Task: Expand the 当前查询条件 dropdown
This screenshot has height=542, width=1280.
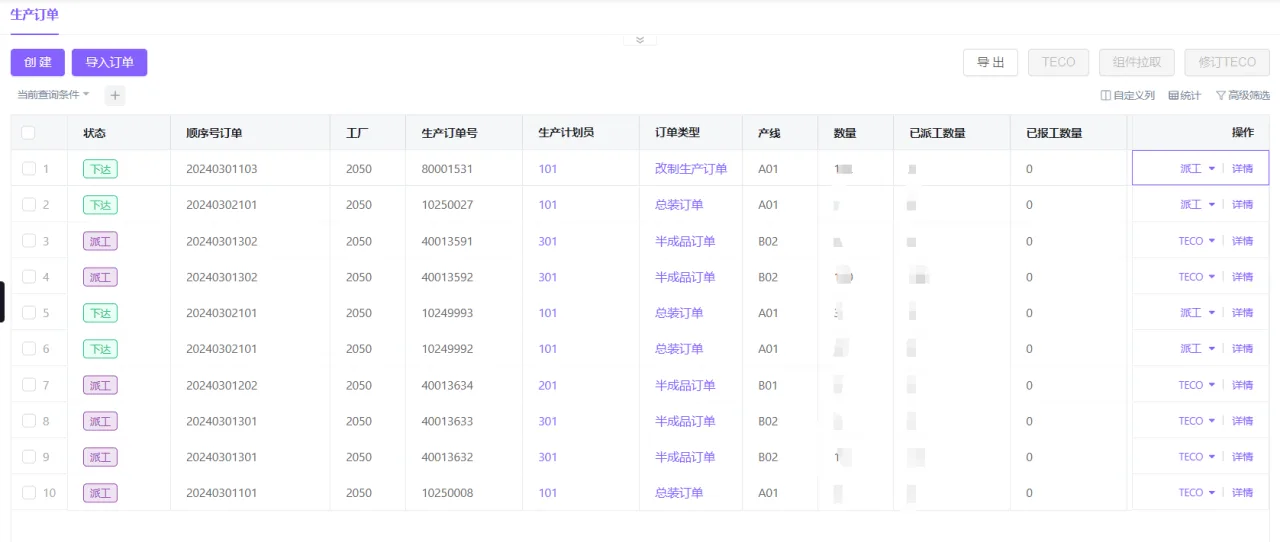Action: [53, 95]
